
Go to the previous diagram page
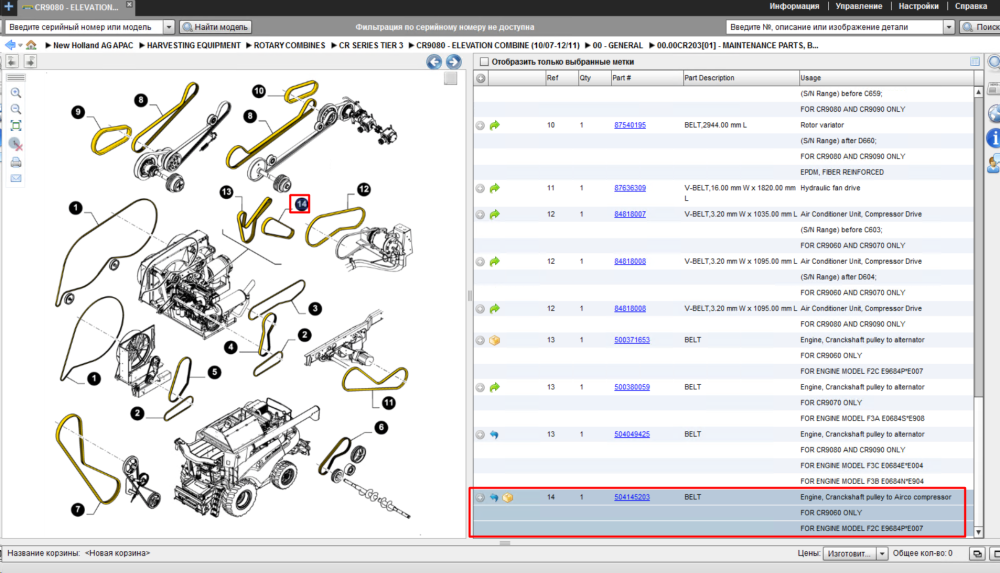[x=434, y=62]
